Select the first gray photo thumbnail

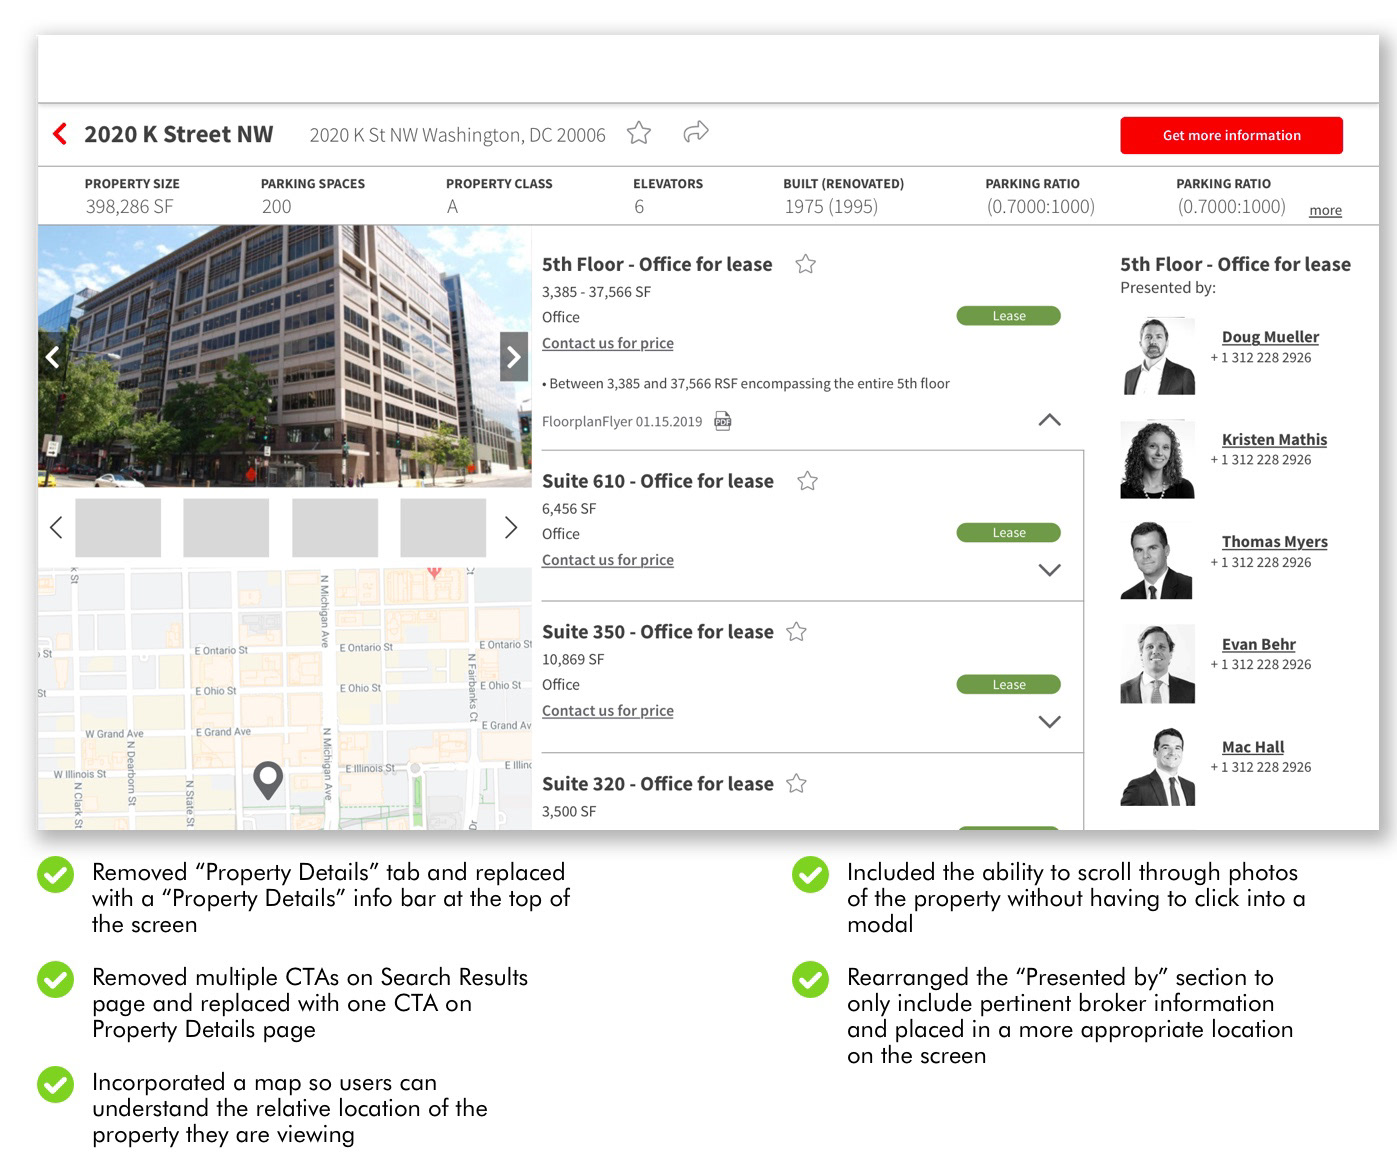pyautogui.click(x=118, y=527)
